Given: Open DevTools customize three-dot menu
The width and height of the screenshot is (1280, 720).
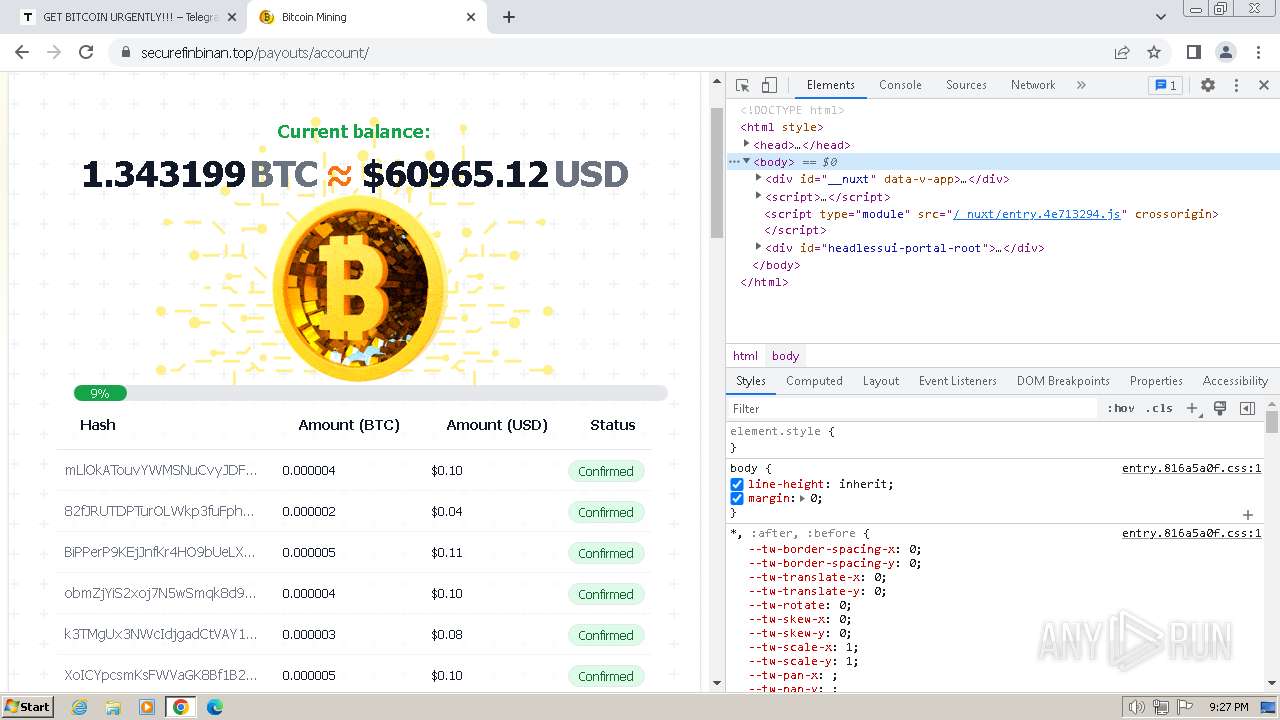Looking at the screenshot, I should click(x=1236, y=85).
